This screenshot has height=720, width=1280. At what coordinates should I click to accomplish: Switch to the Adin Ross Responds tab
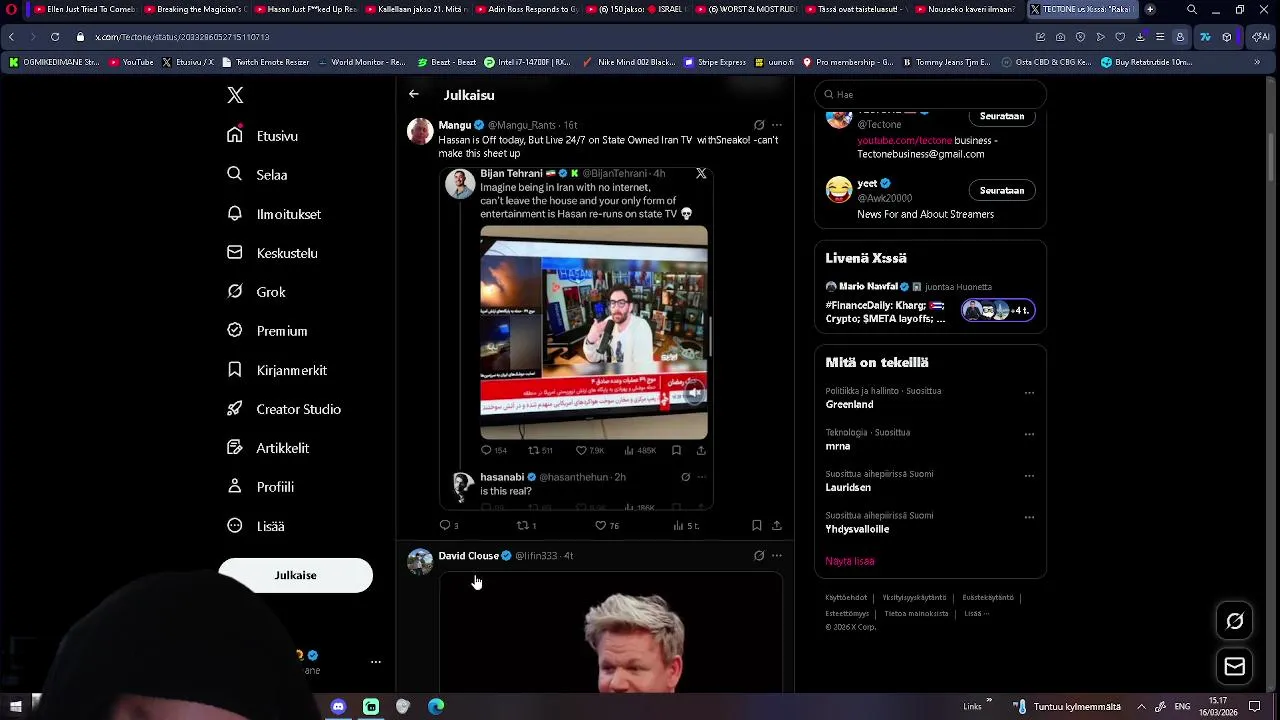click(525, 9)
